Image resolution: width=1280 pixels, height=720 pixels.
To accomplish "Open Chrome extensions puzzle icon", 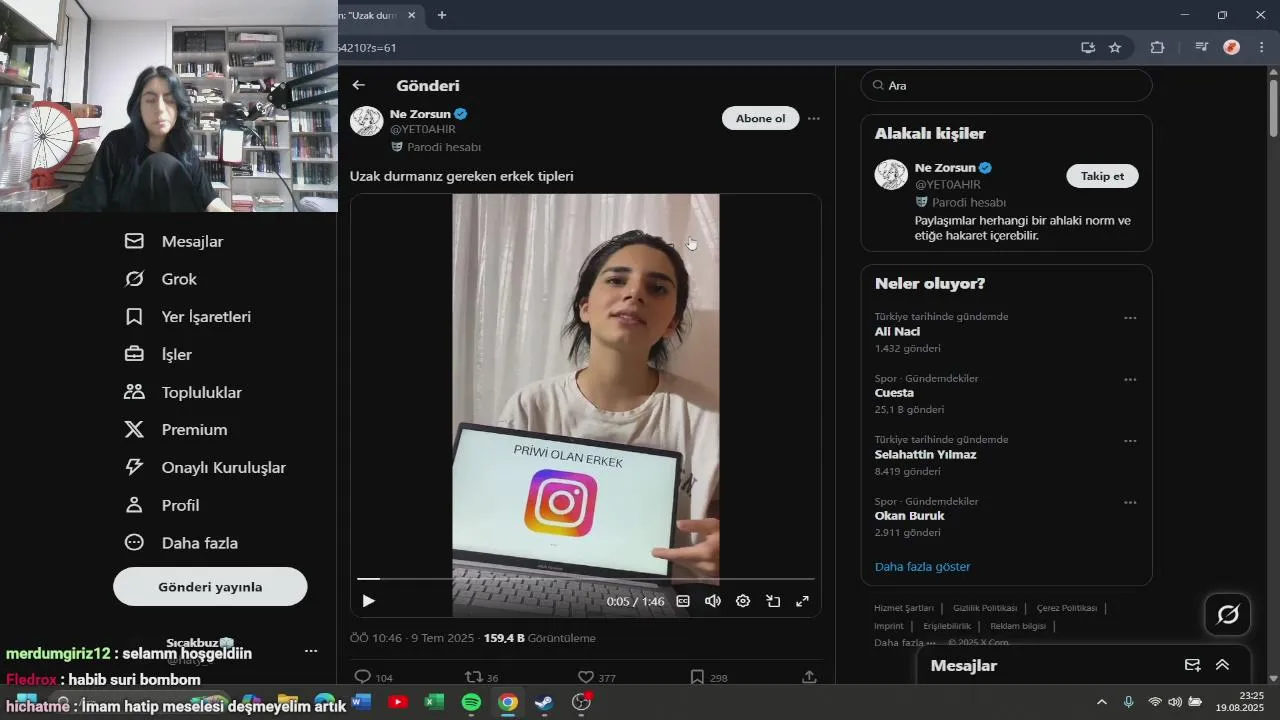I will pyautogui.click(x=1157, y=47).
